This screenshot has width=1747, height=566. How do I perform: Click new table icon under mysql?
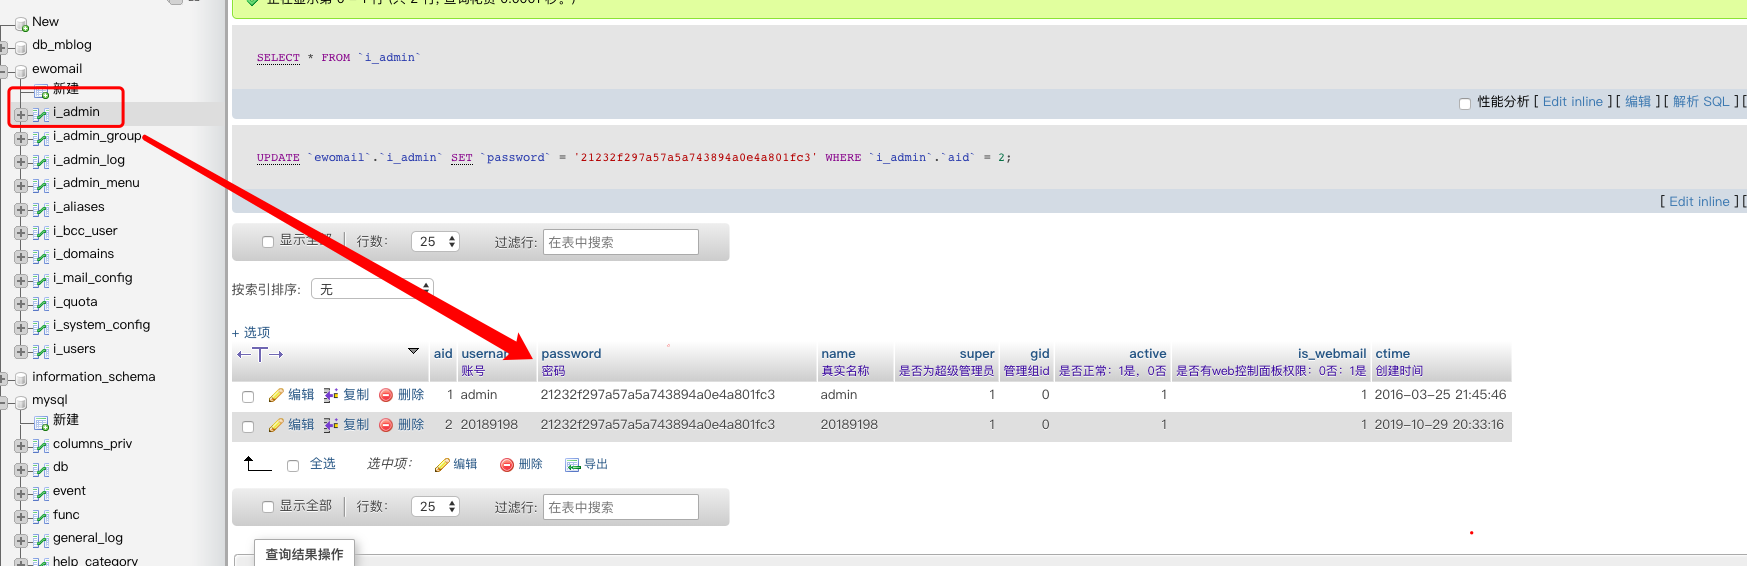41,421
